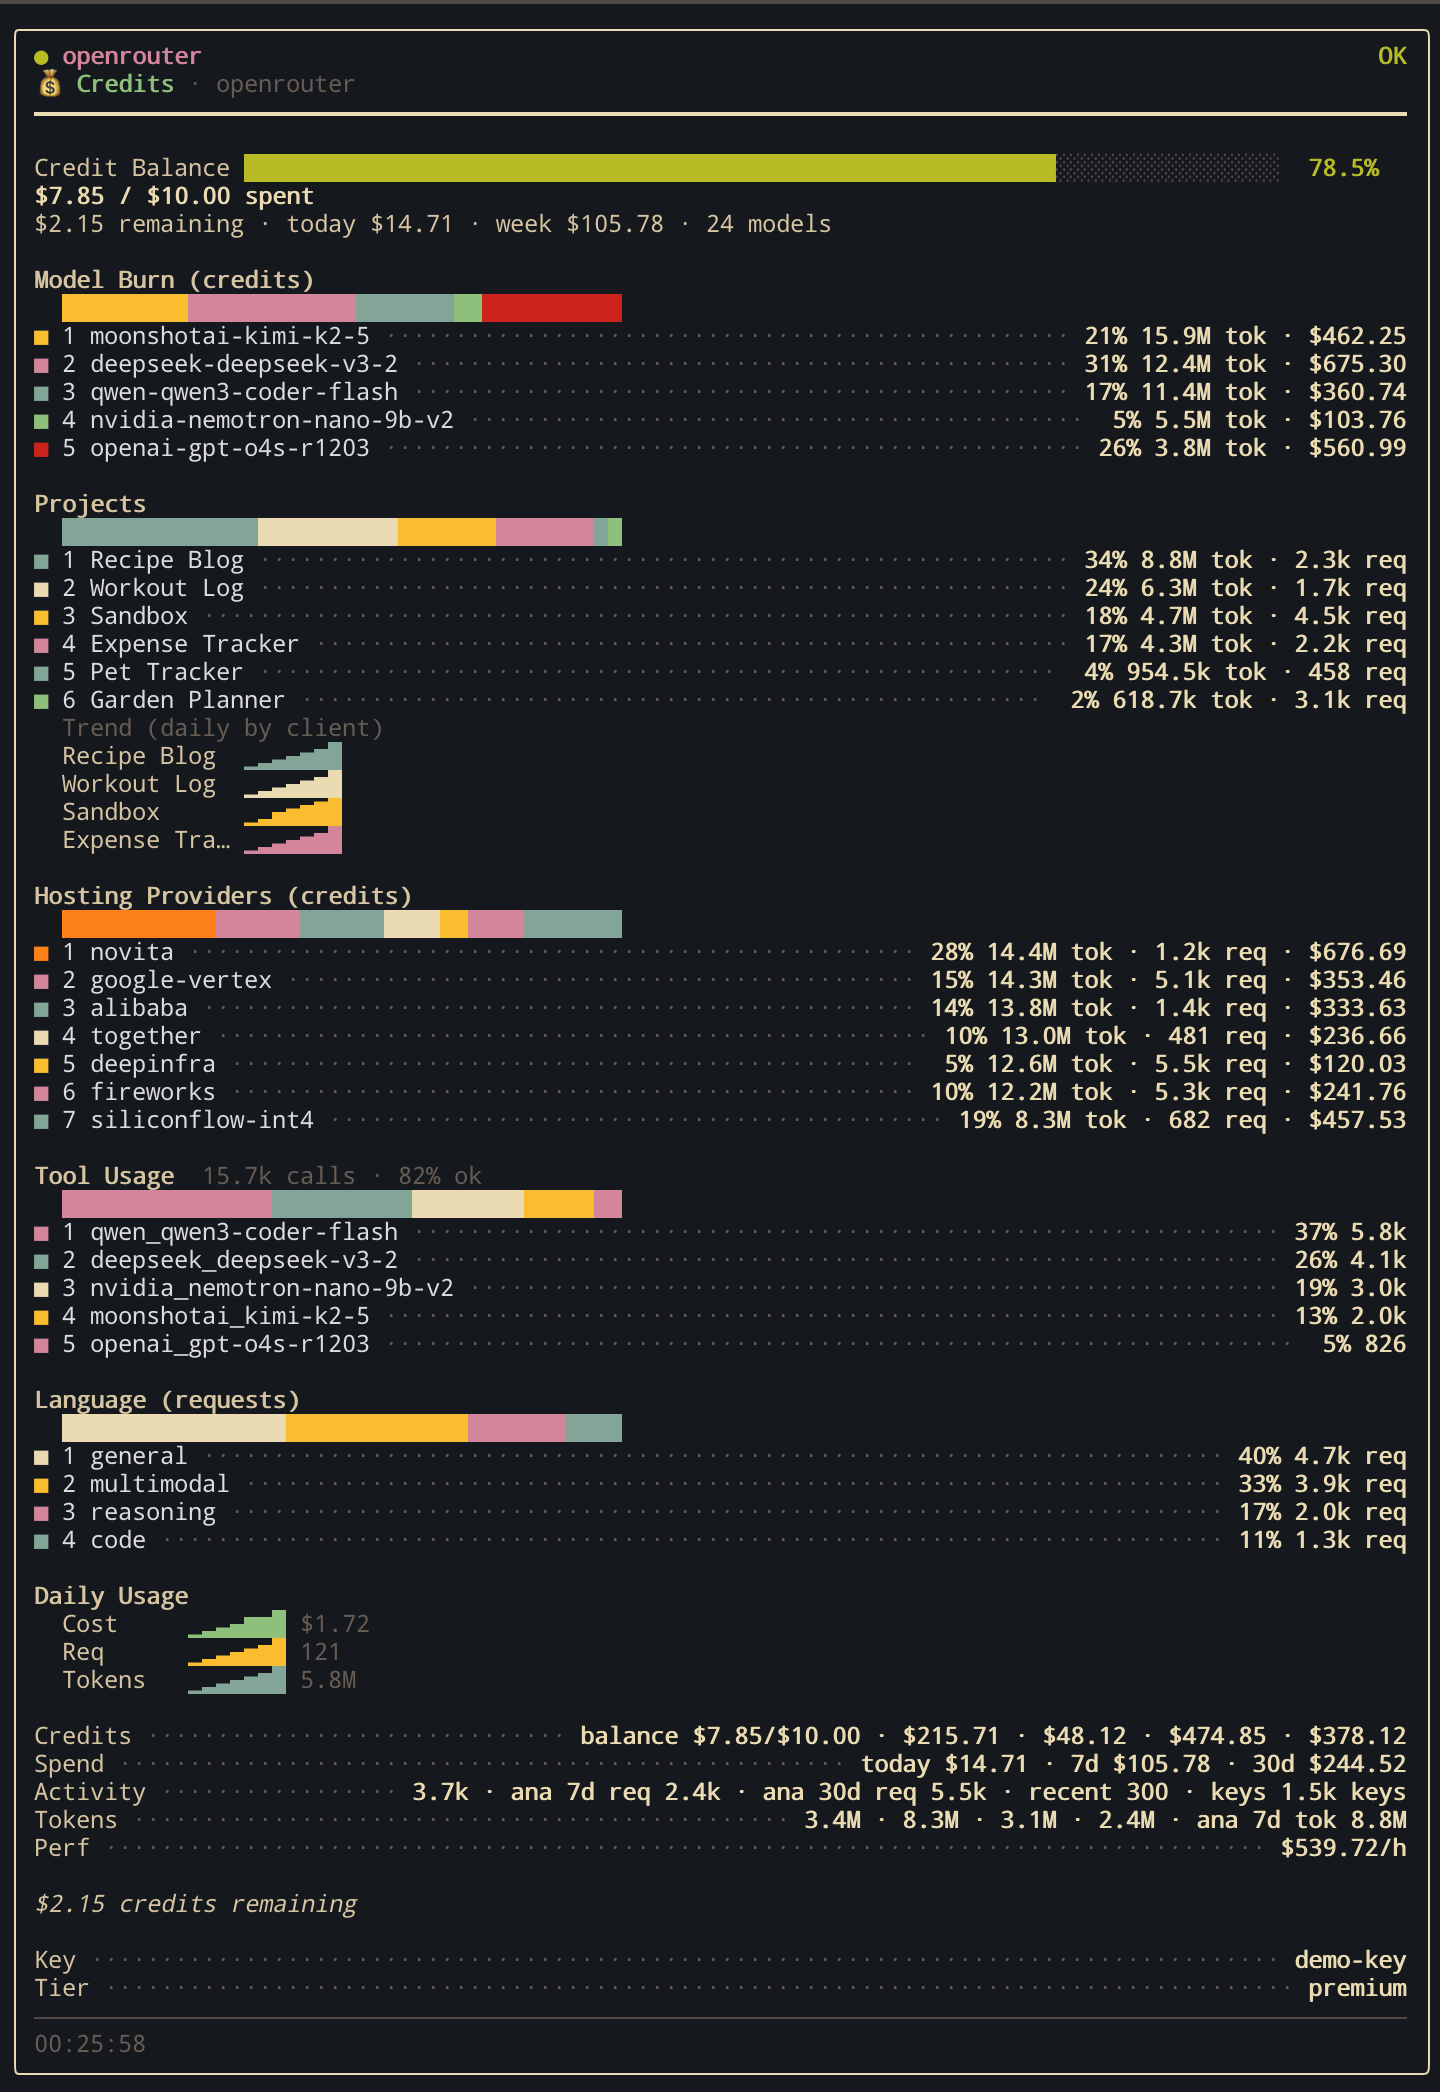Click the $676.69 novita cost
Image resolution: width=1440 pixels, height=2092 pixels.
(x=1357, y=952)
